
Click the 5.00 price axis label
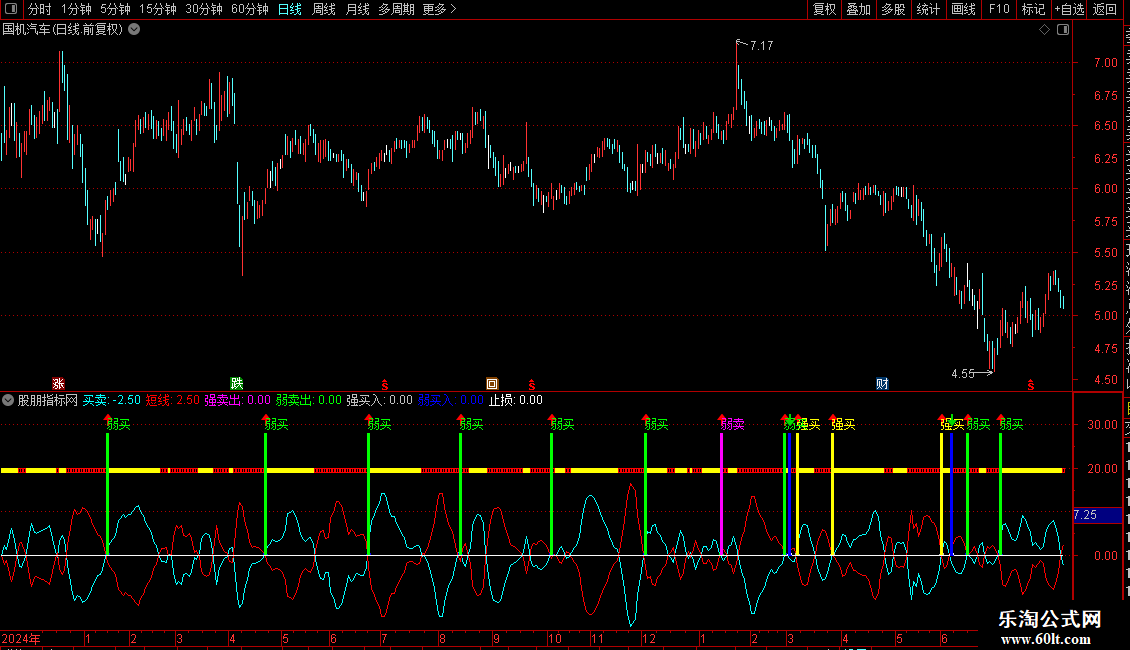1105,316
